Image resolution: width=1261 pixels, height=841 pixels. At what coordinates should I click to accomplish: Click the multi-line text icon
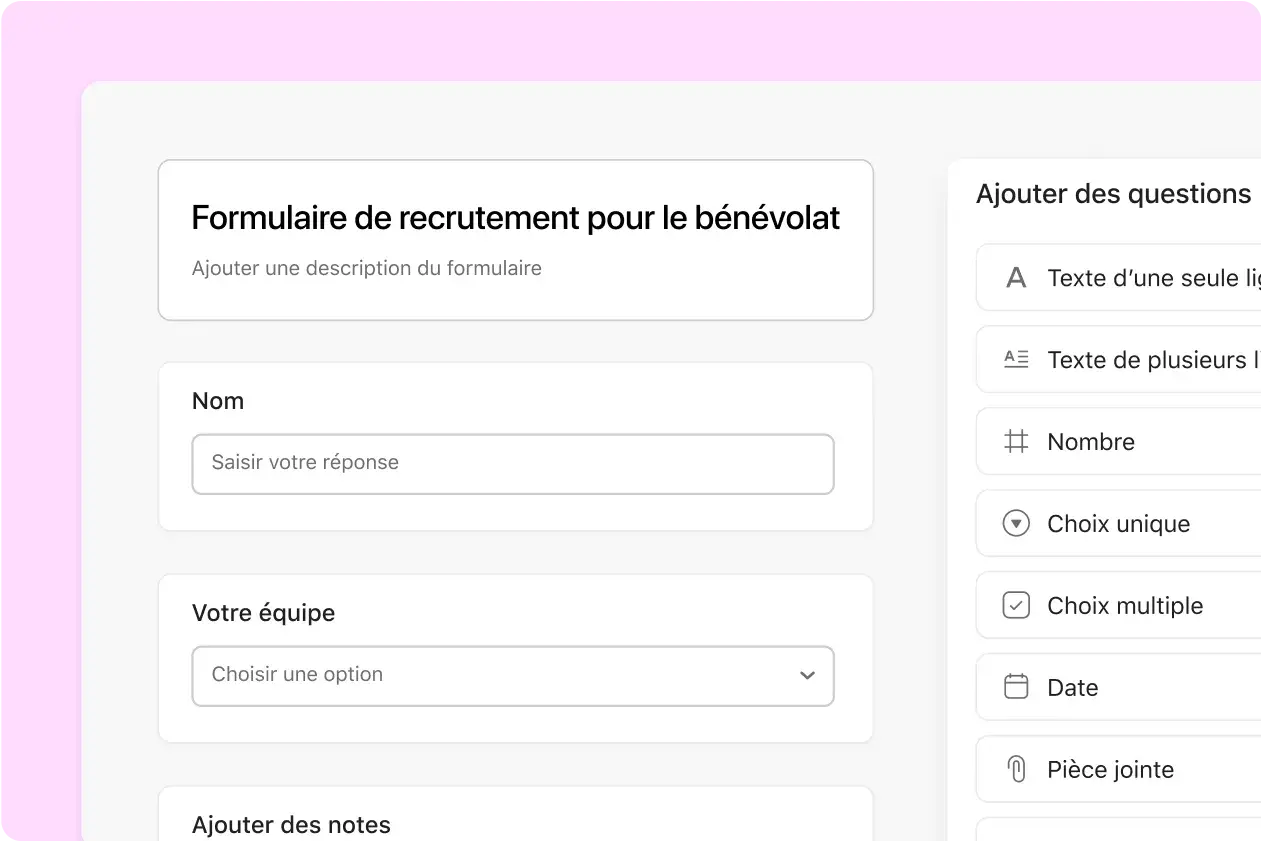[1016, 360]
